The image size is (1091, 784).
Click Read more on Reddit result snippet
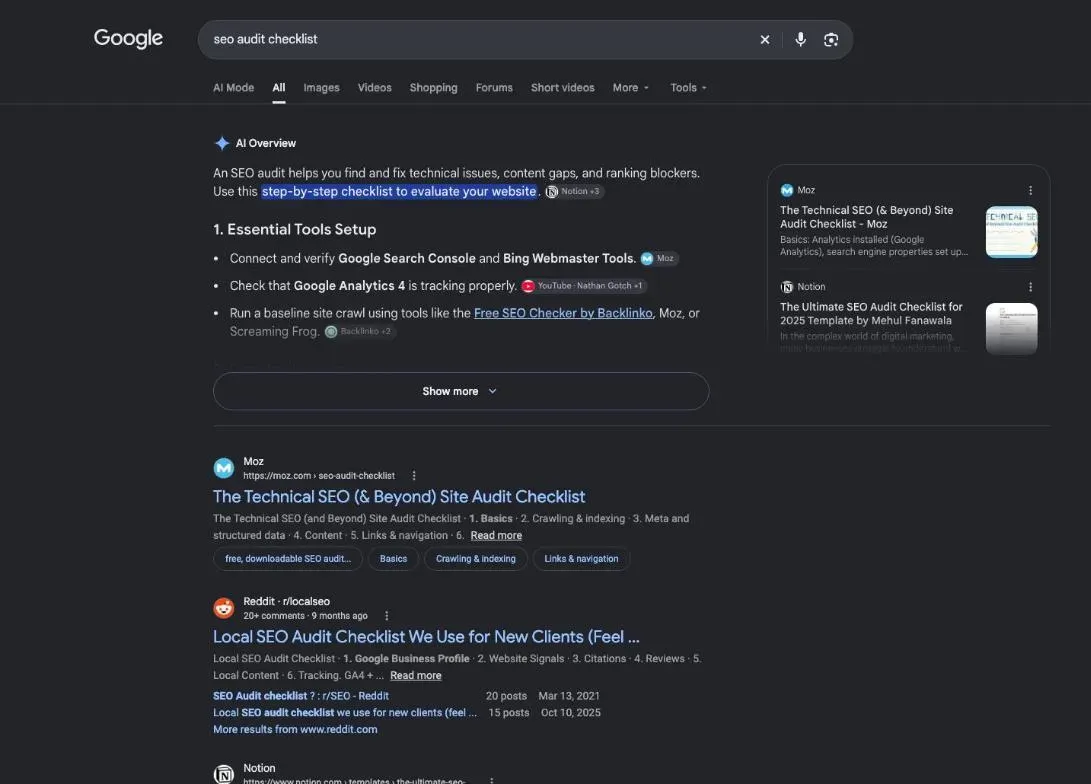click(x=415, y=675)
